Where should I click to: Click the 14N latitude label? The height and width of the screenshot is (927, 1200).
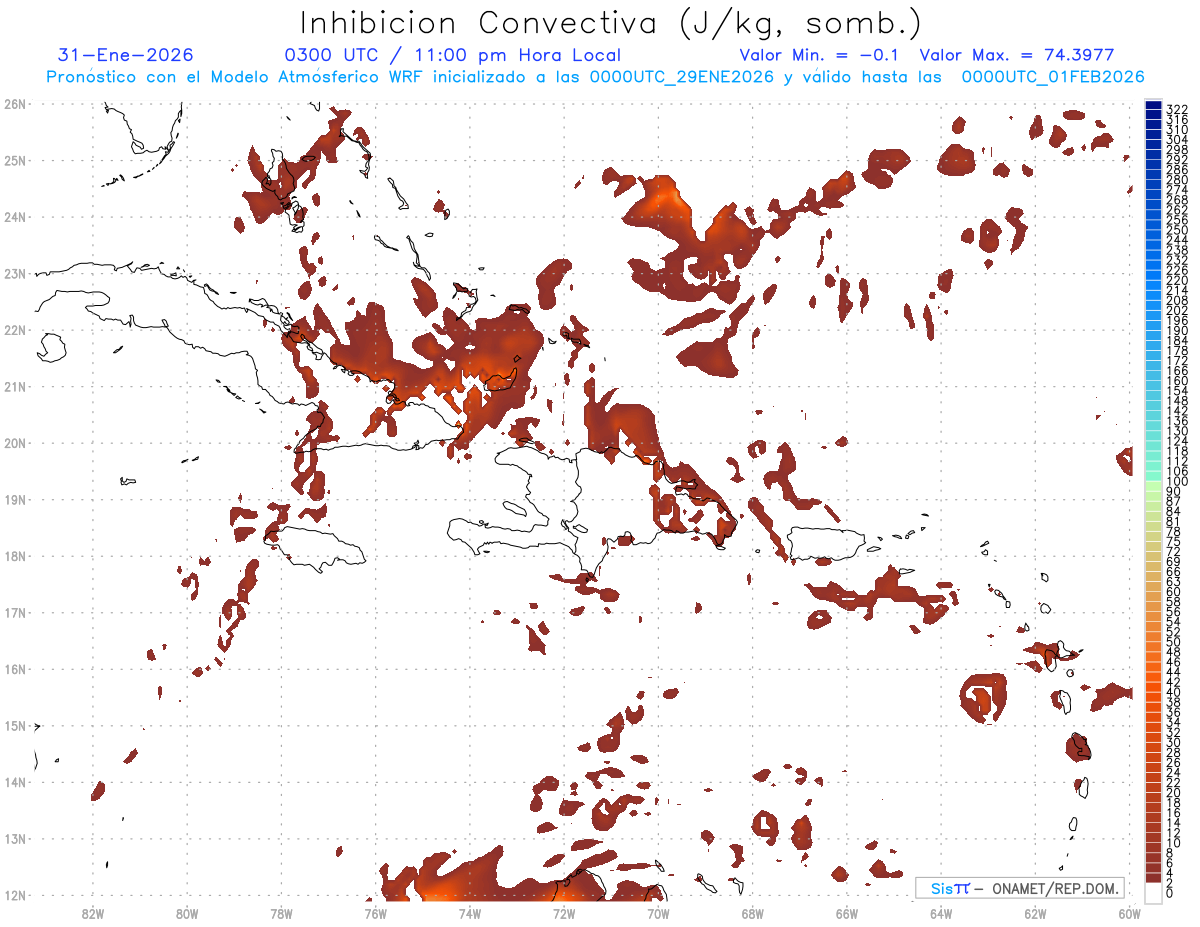pyautogui.click(x=15, y=782)
